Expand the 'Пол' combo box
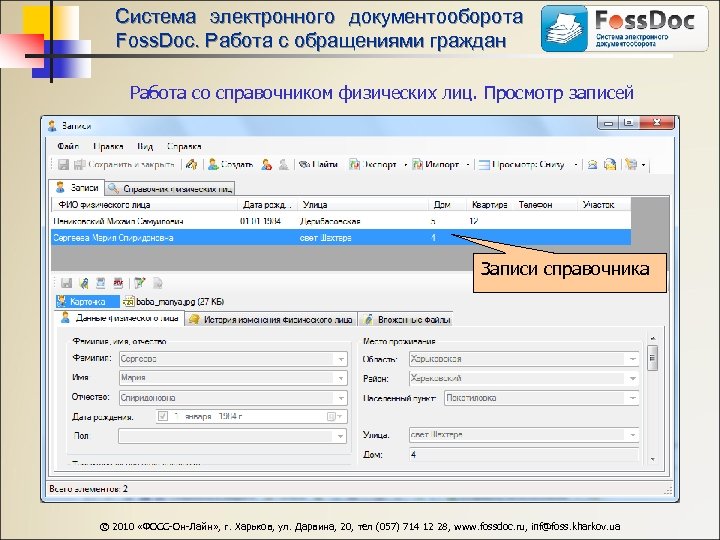 341,436
